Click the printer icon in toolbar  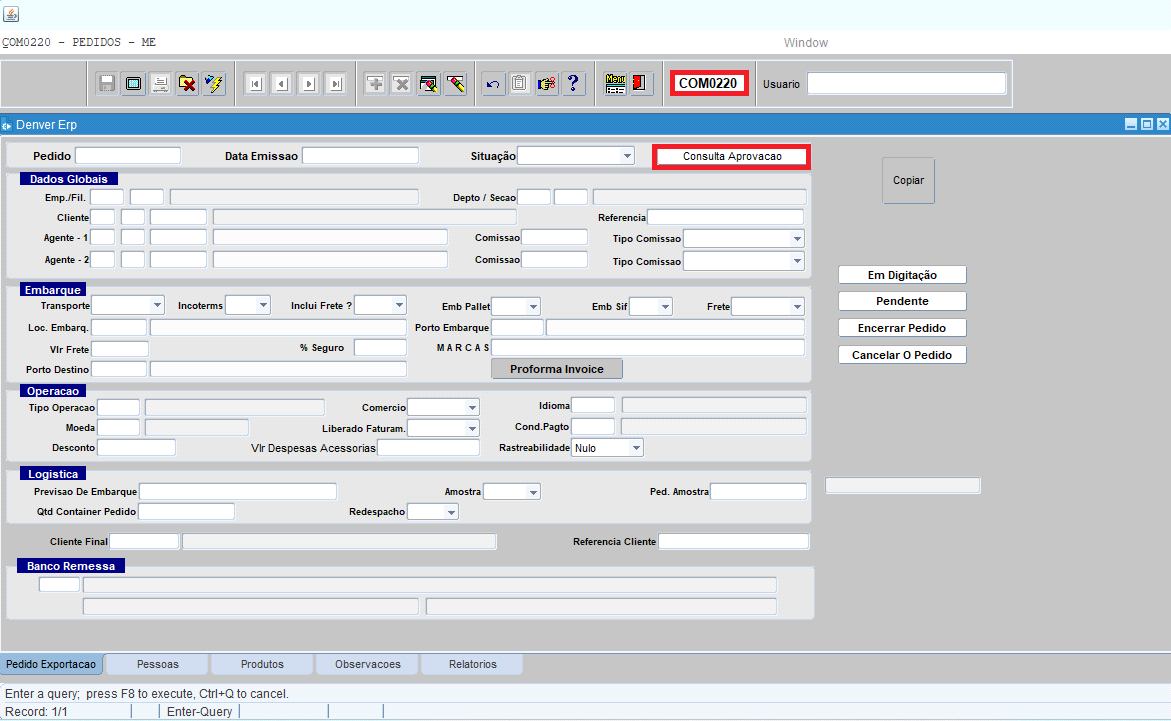160,84
